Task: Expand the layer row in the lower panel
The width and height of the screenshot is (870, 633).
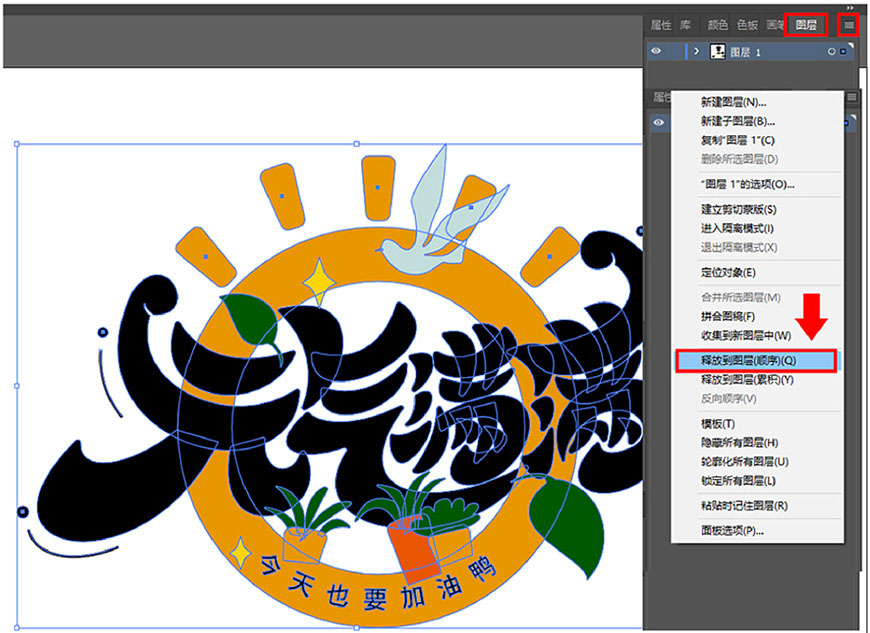Action: [695, 120]
